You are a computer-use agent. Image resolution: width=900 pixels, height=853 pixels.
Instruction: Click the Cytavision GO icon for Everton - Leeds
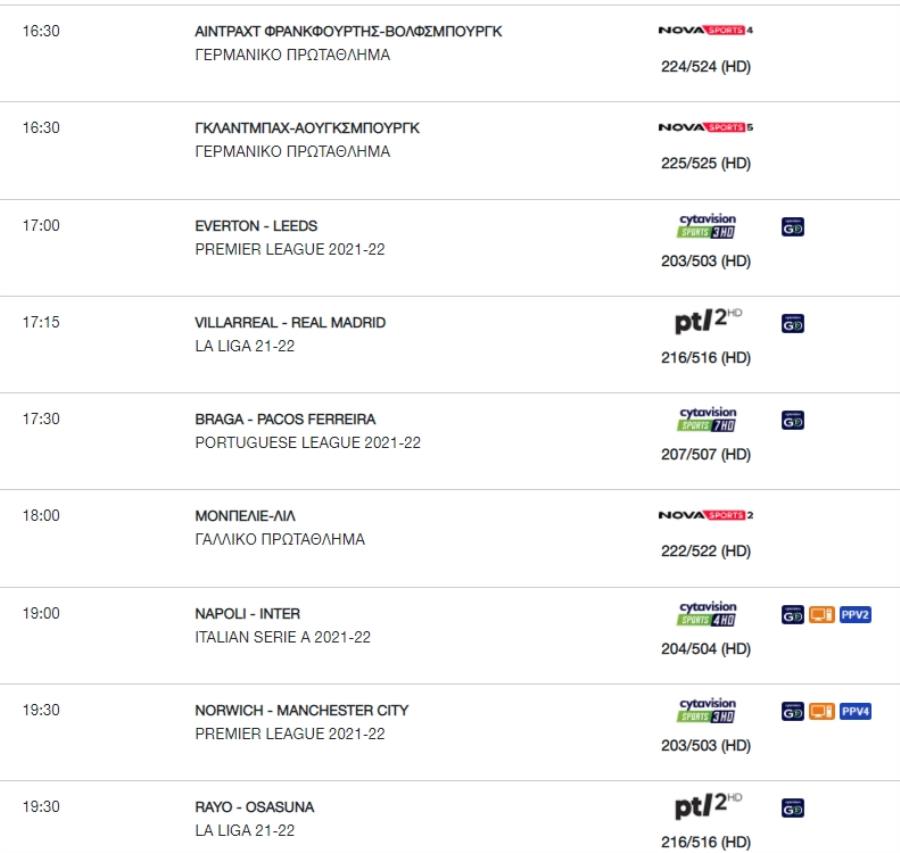[793, 227]
